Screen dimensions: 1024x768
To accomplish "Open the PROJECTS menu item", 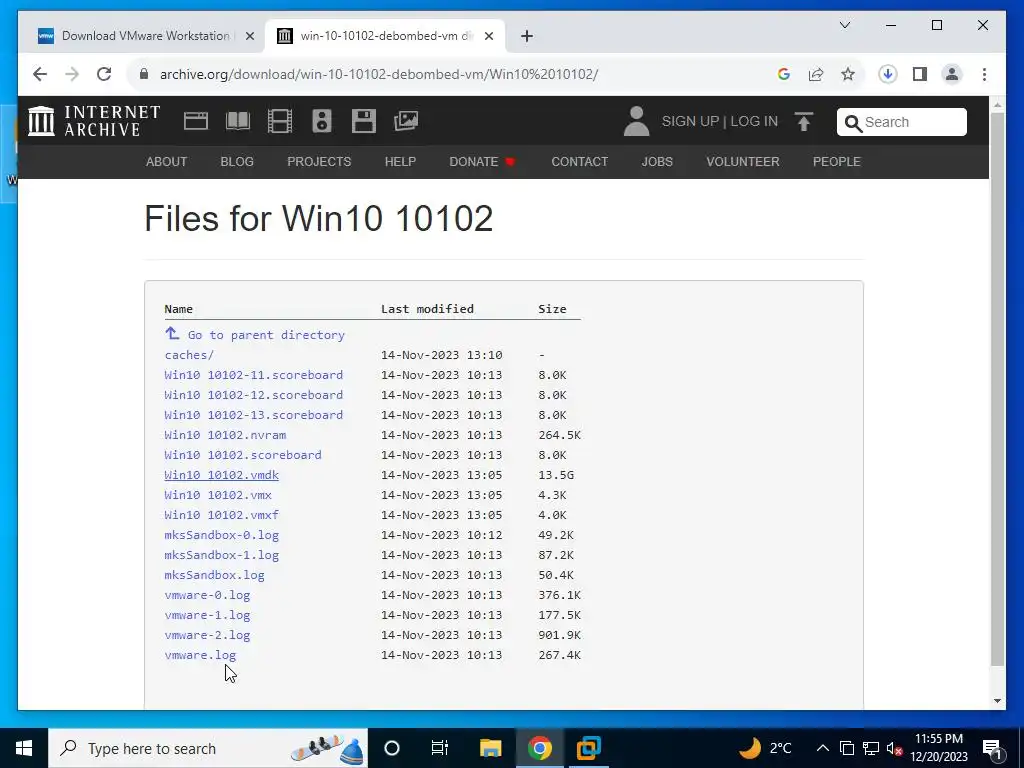I will [x=319, y=161].
